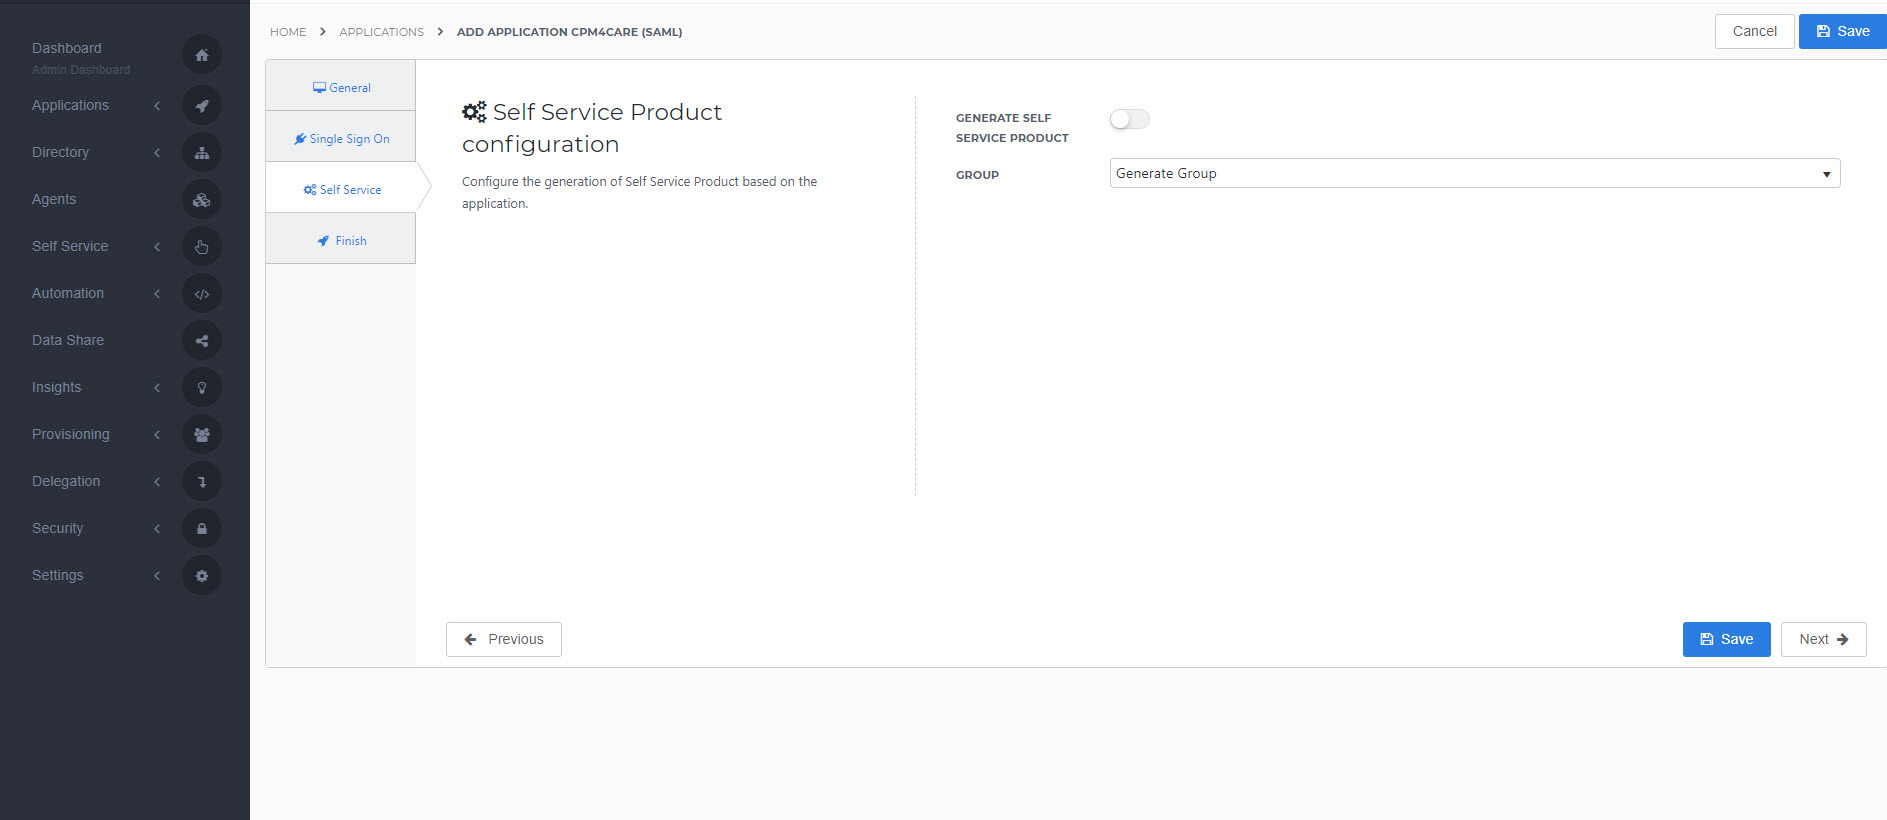1887x820 pixels.
Task: Click the Directory hierarchy icon
Action: 202,152
